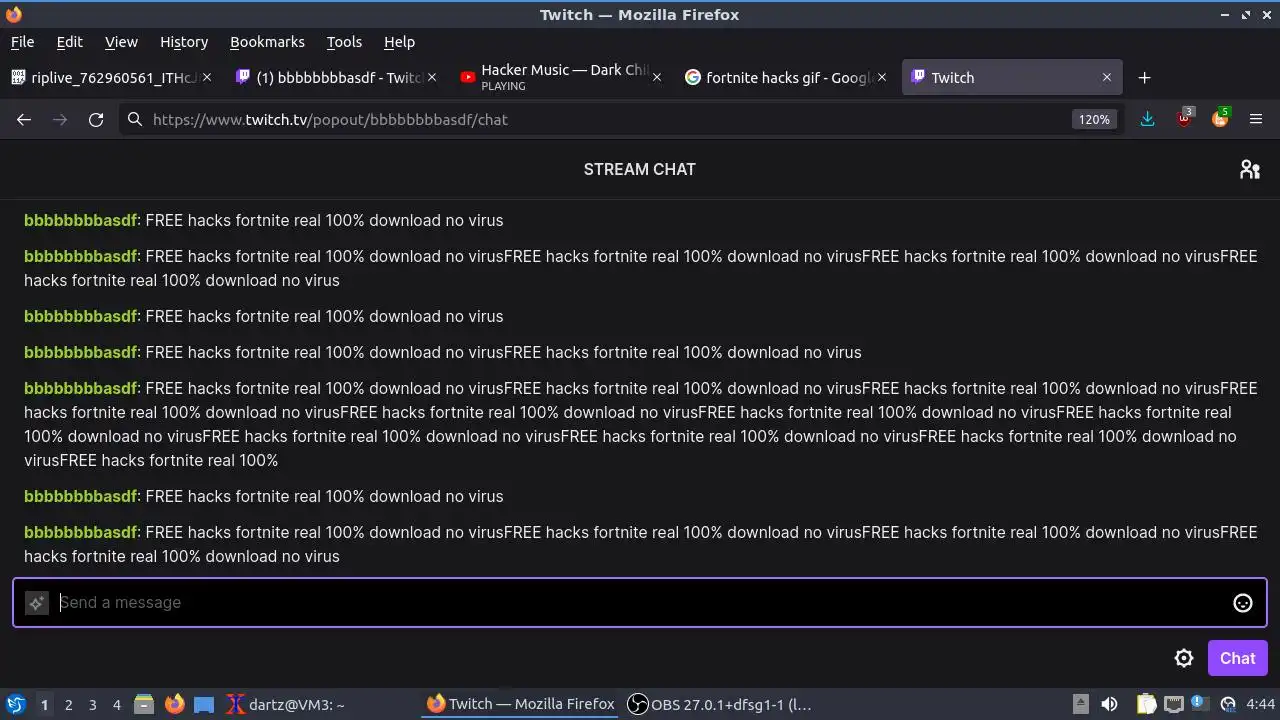
Task: Open the orange extension icon with badge 5
Action: [x=1220, y=118]
